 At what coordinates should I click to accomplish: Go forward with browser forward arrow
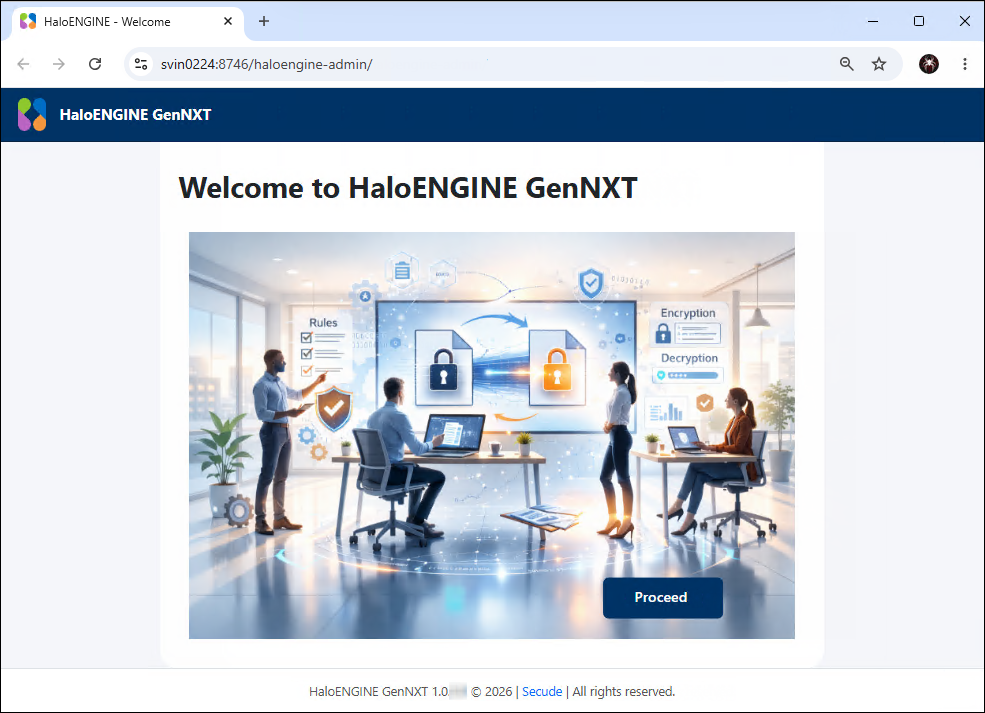click(59, 64)
